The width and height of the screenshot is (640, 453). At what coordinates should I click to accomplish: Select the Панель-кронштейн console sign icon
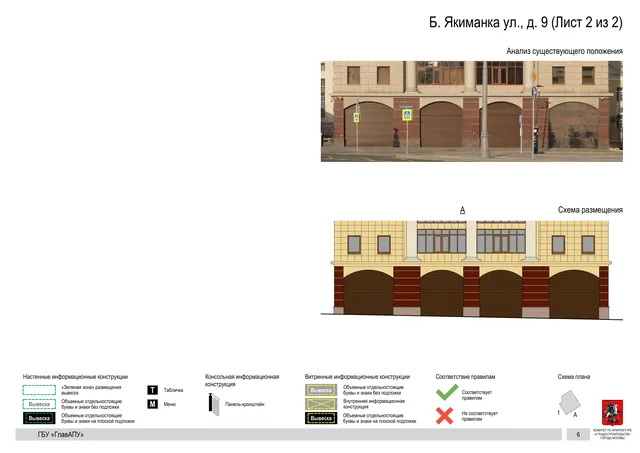tap(214, 404)
